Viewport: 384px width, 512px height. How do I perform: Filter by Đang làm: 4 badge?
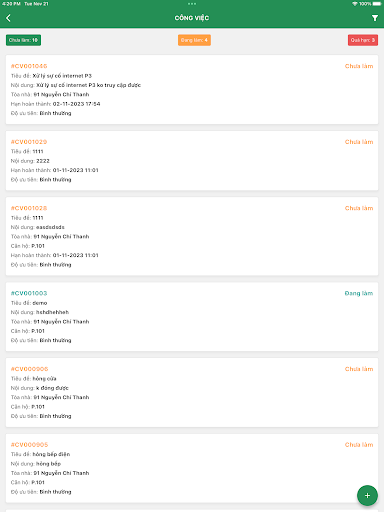[194, 40]
